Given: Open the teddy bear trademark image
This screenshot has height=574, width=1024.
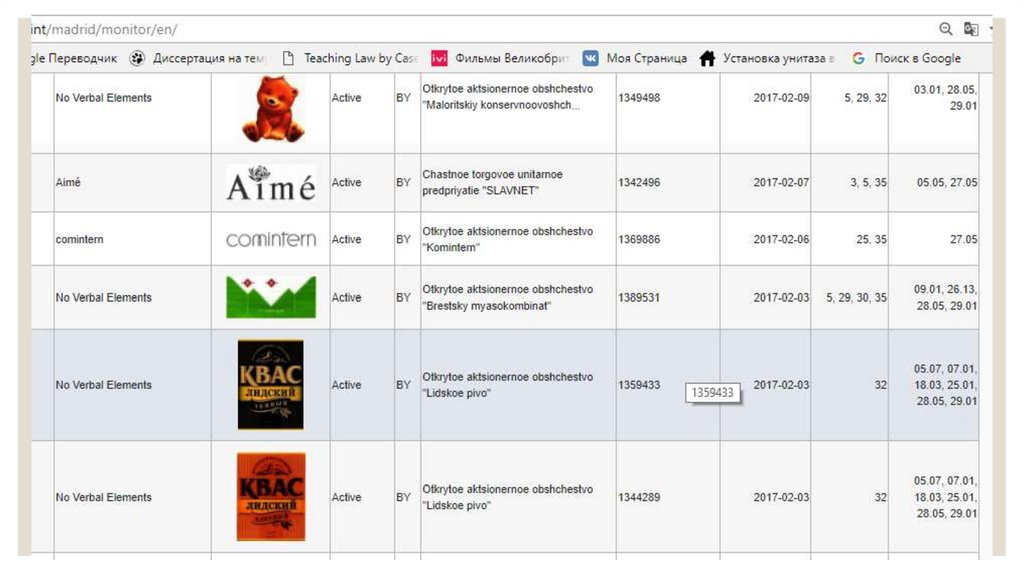Looking at the screenshot, I should click(x=272, y=108).
